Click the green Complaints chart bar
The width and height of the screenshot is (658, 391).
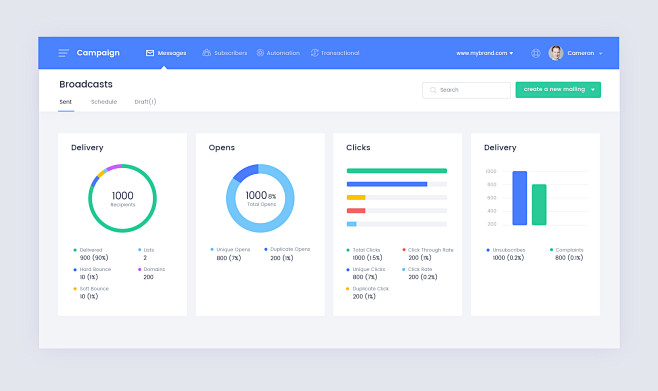pos(539,205)
